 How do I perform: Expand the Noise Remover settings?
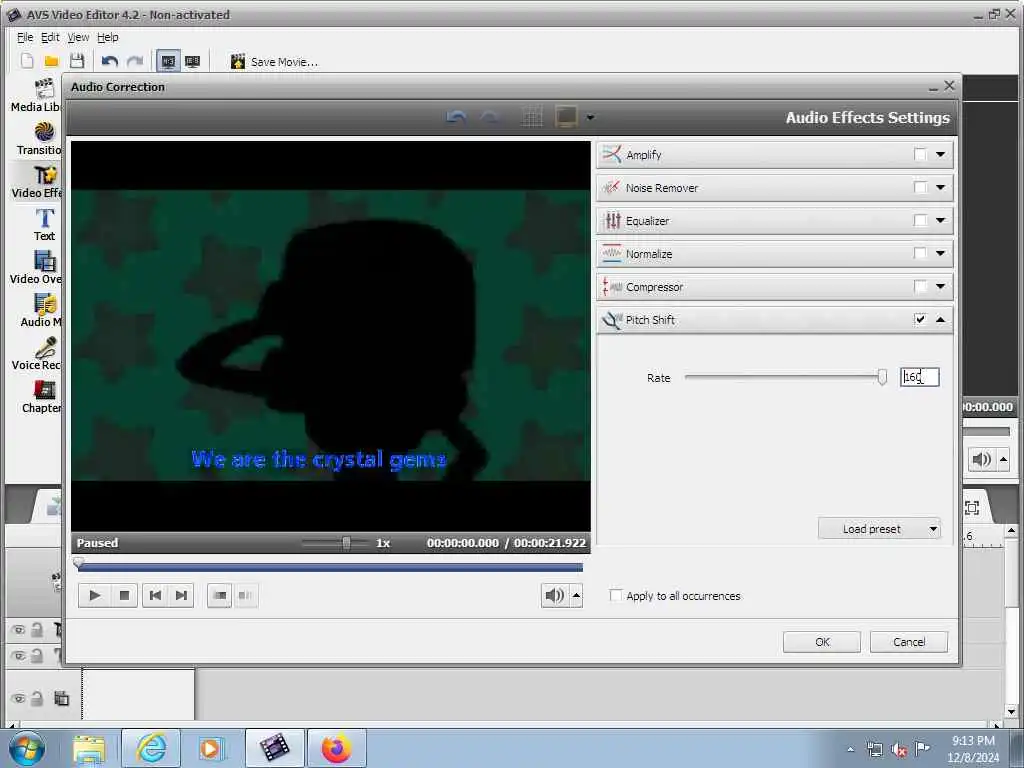tap(940, 187)
